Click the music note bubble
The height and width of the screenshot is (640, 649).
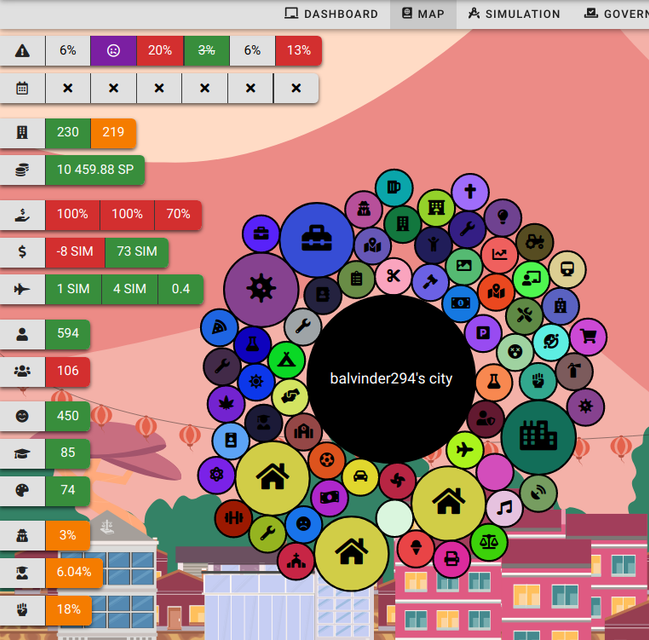[x=504, y=507]
